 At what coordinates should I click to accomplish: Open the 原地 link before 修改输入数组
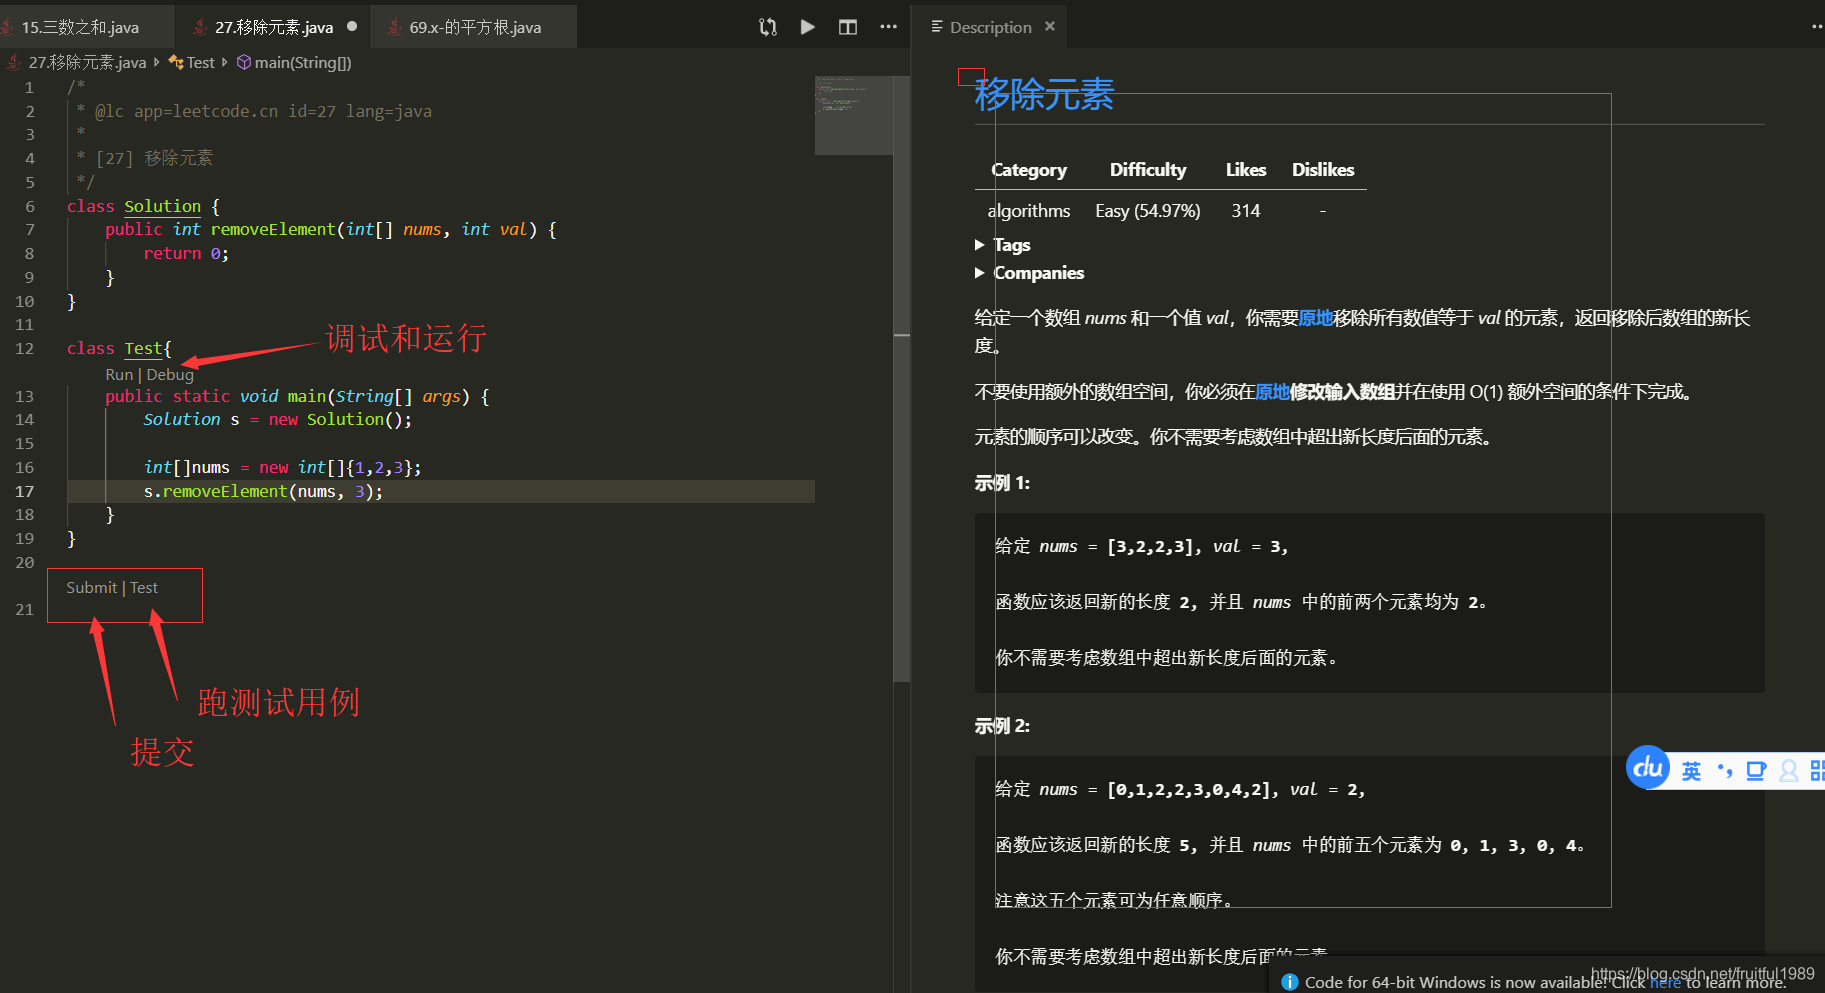(1272, 392)
